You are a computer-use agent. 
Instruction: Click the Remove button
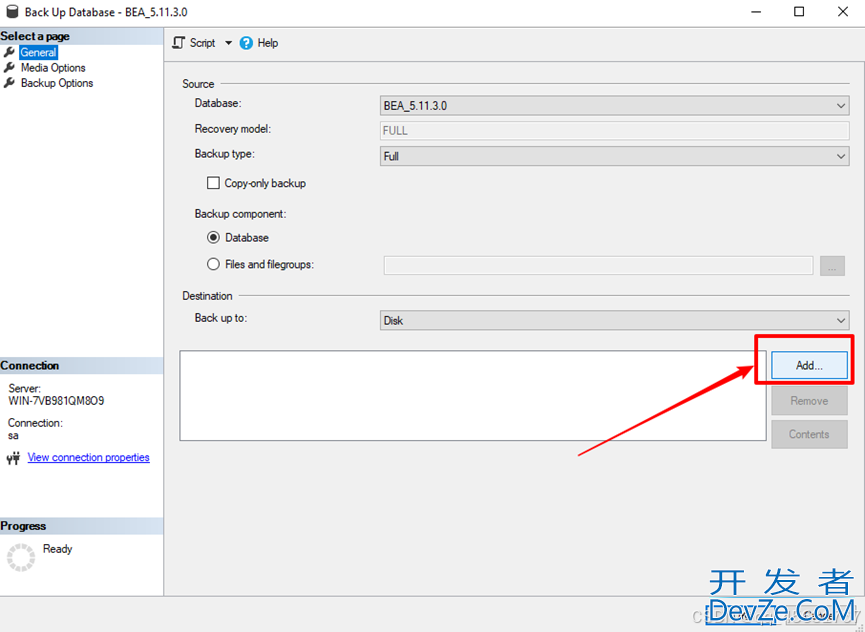click(809, 401)
